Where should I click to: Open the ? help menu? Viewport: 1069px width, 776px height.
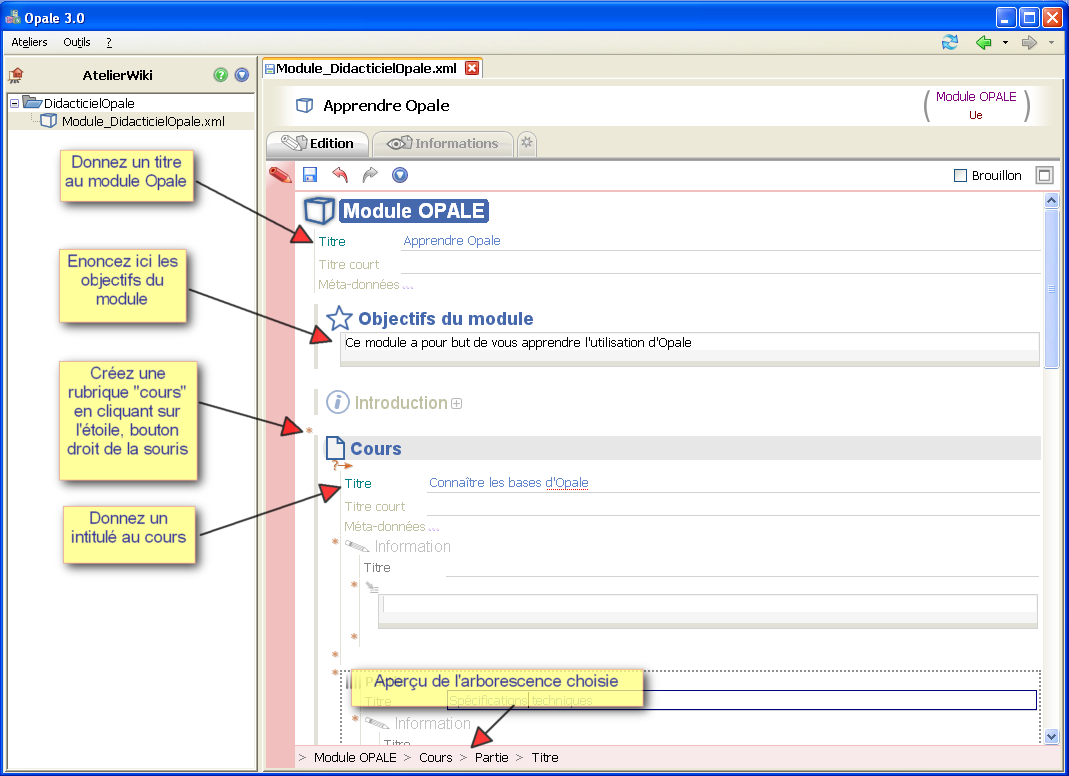pos(109,42)
